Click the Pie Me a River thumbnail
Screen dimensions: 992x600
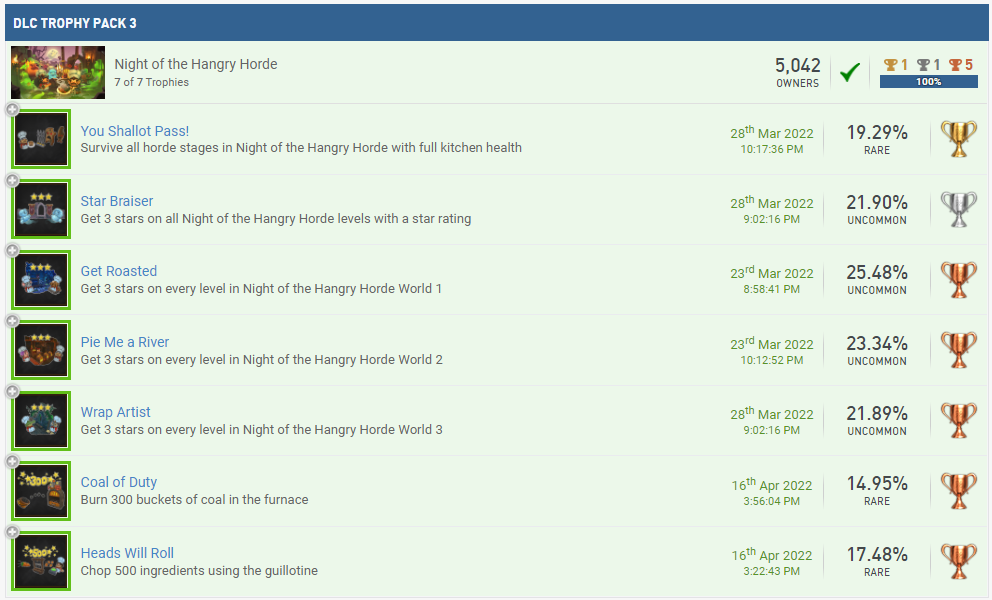[41, 350]
